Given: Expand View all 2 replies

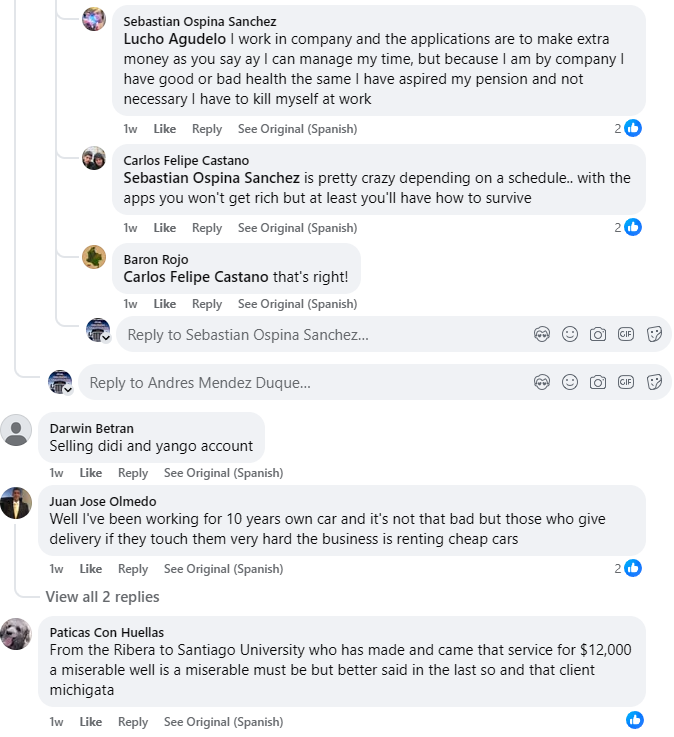Looking at the screenshot, I should pyautogui.click(x=102, y=596).
